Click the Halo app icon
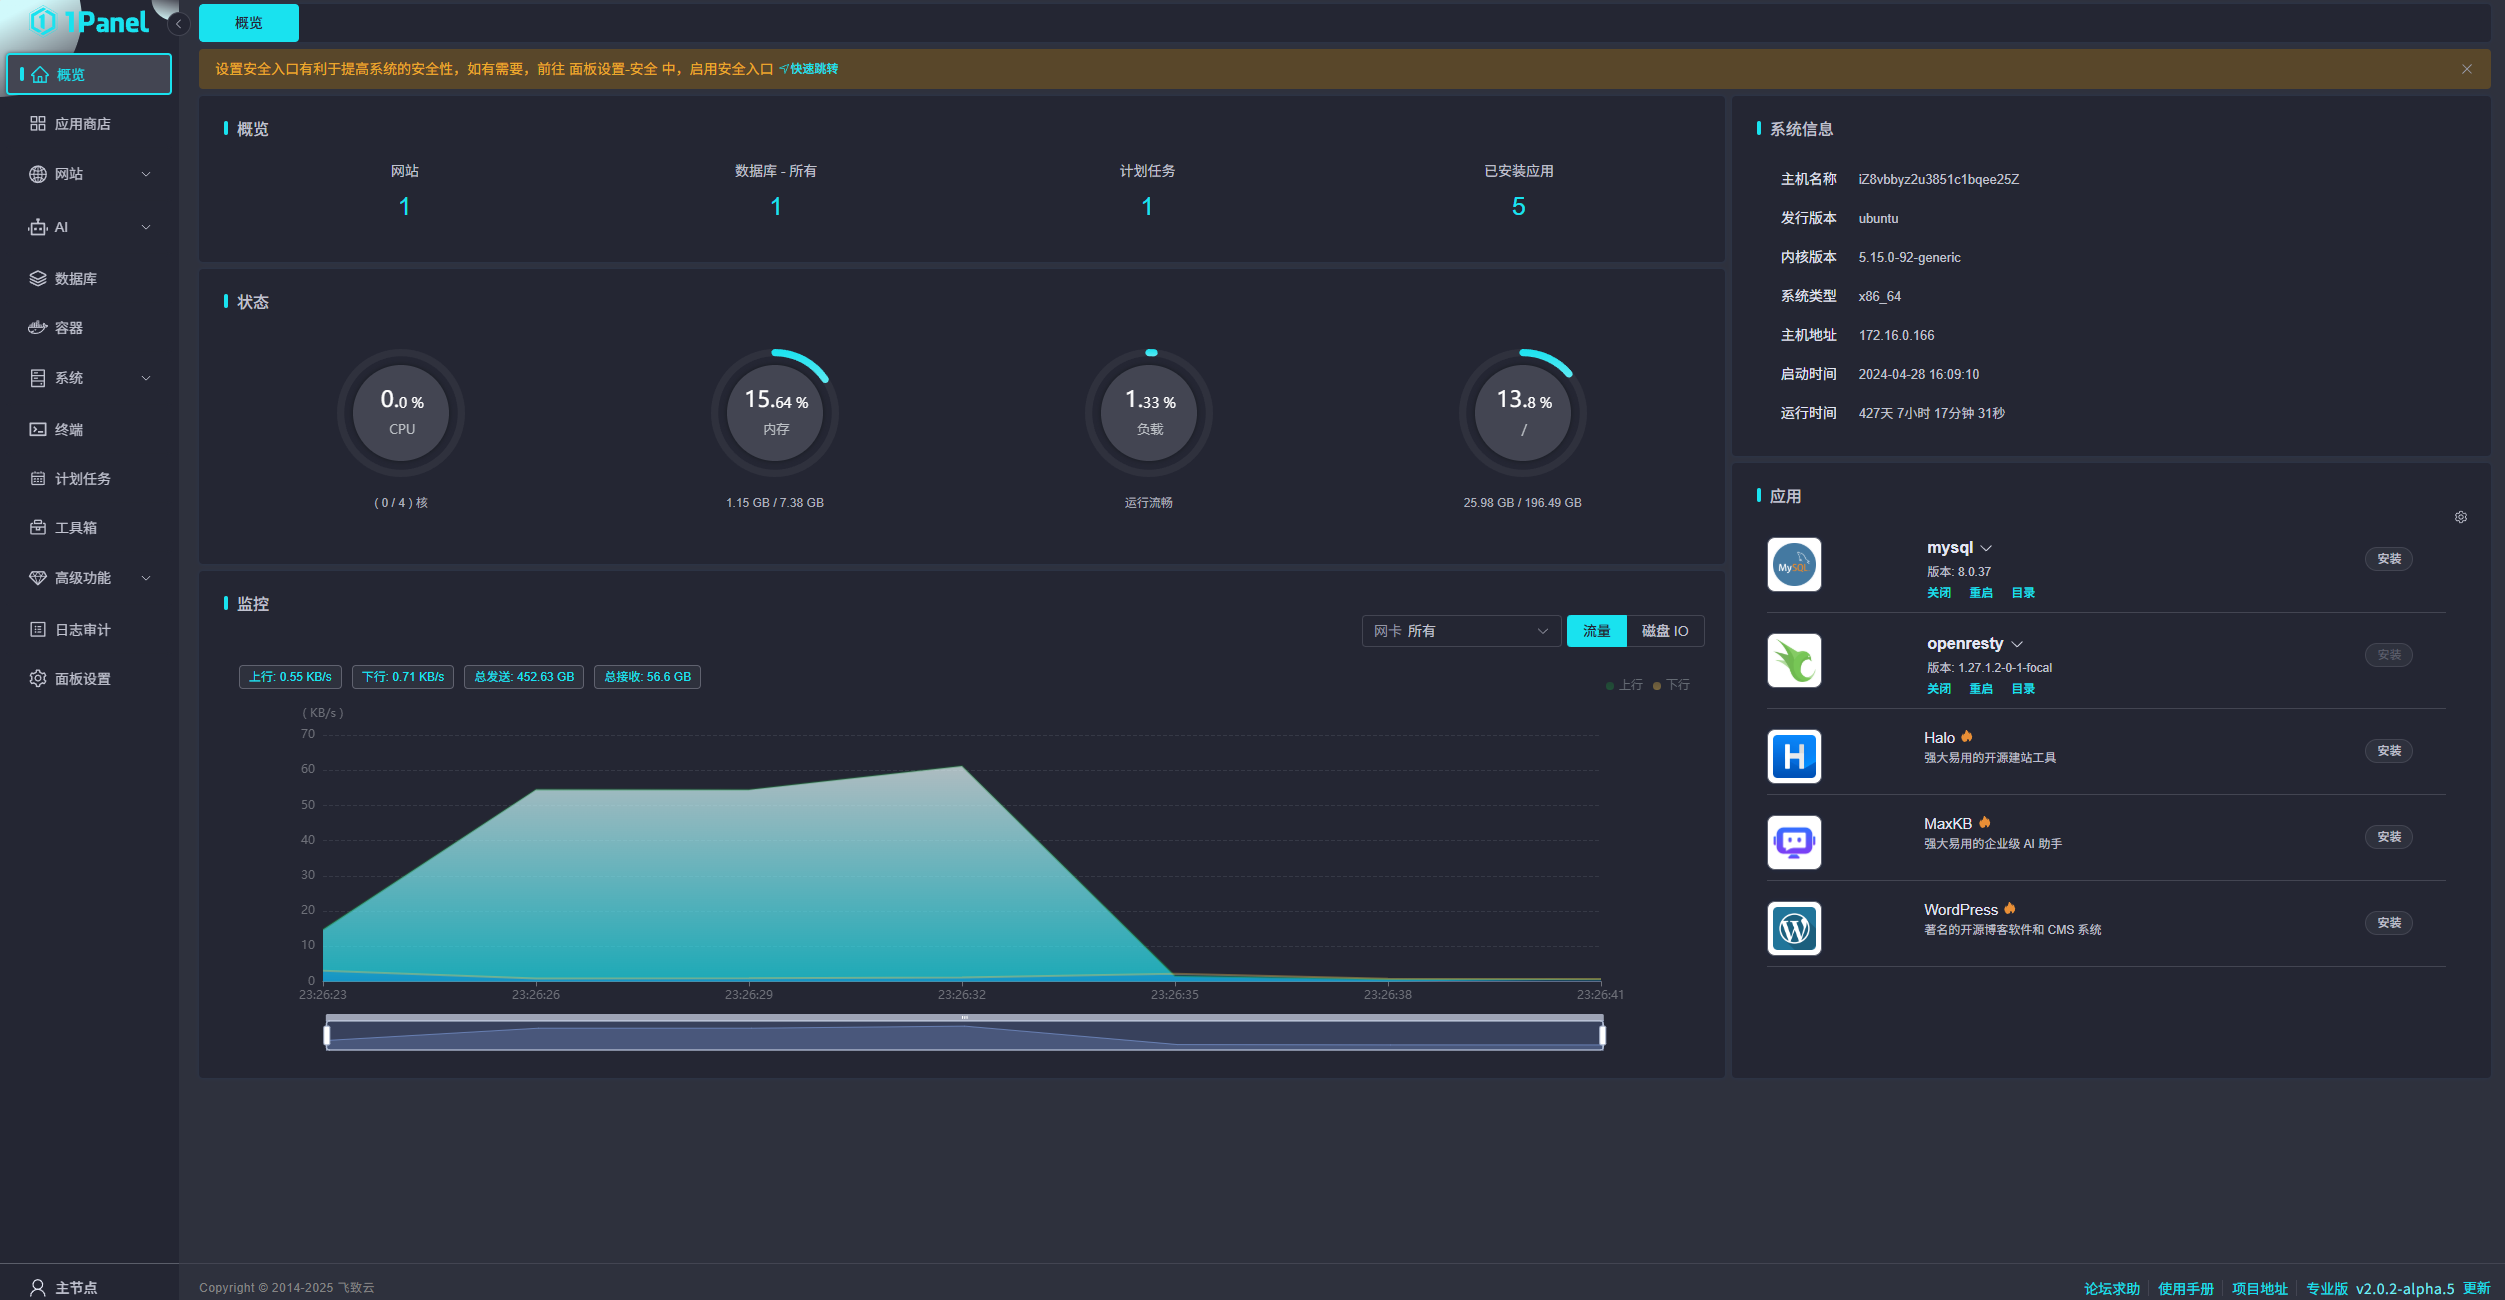Viewport: 2505px width, 1300px height. pos(1794,756)
